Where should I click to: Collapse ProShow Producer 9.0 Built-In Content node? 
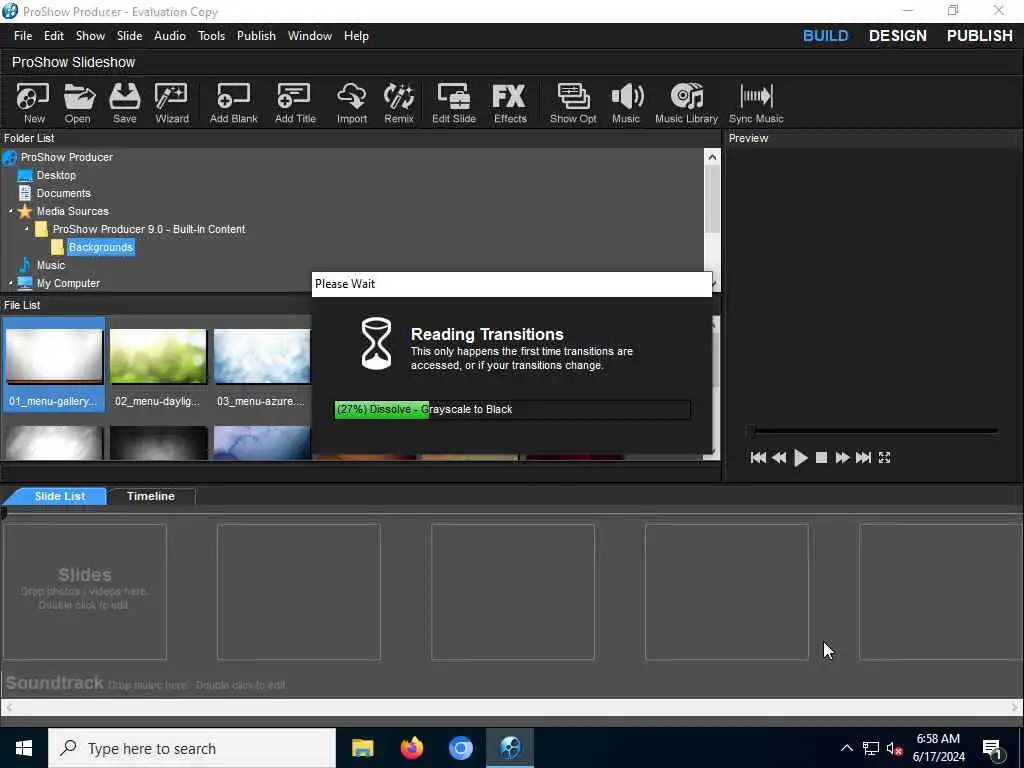[27, 229]
